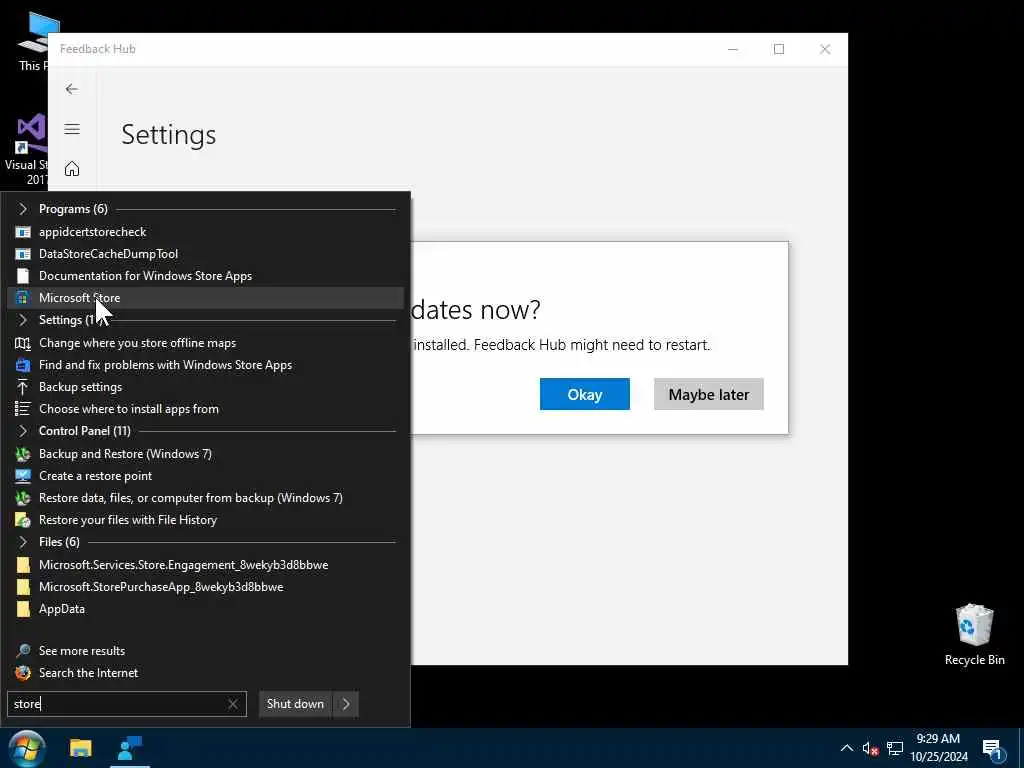Clear the search box with X
The width and height of the screenshot is (1024, 768).
(232, 704)
